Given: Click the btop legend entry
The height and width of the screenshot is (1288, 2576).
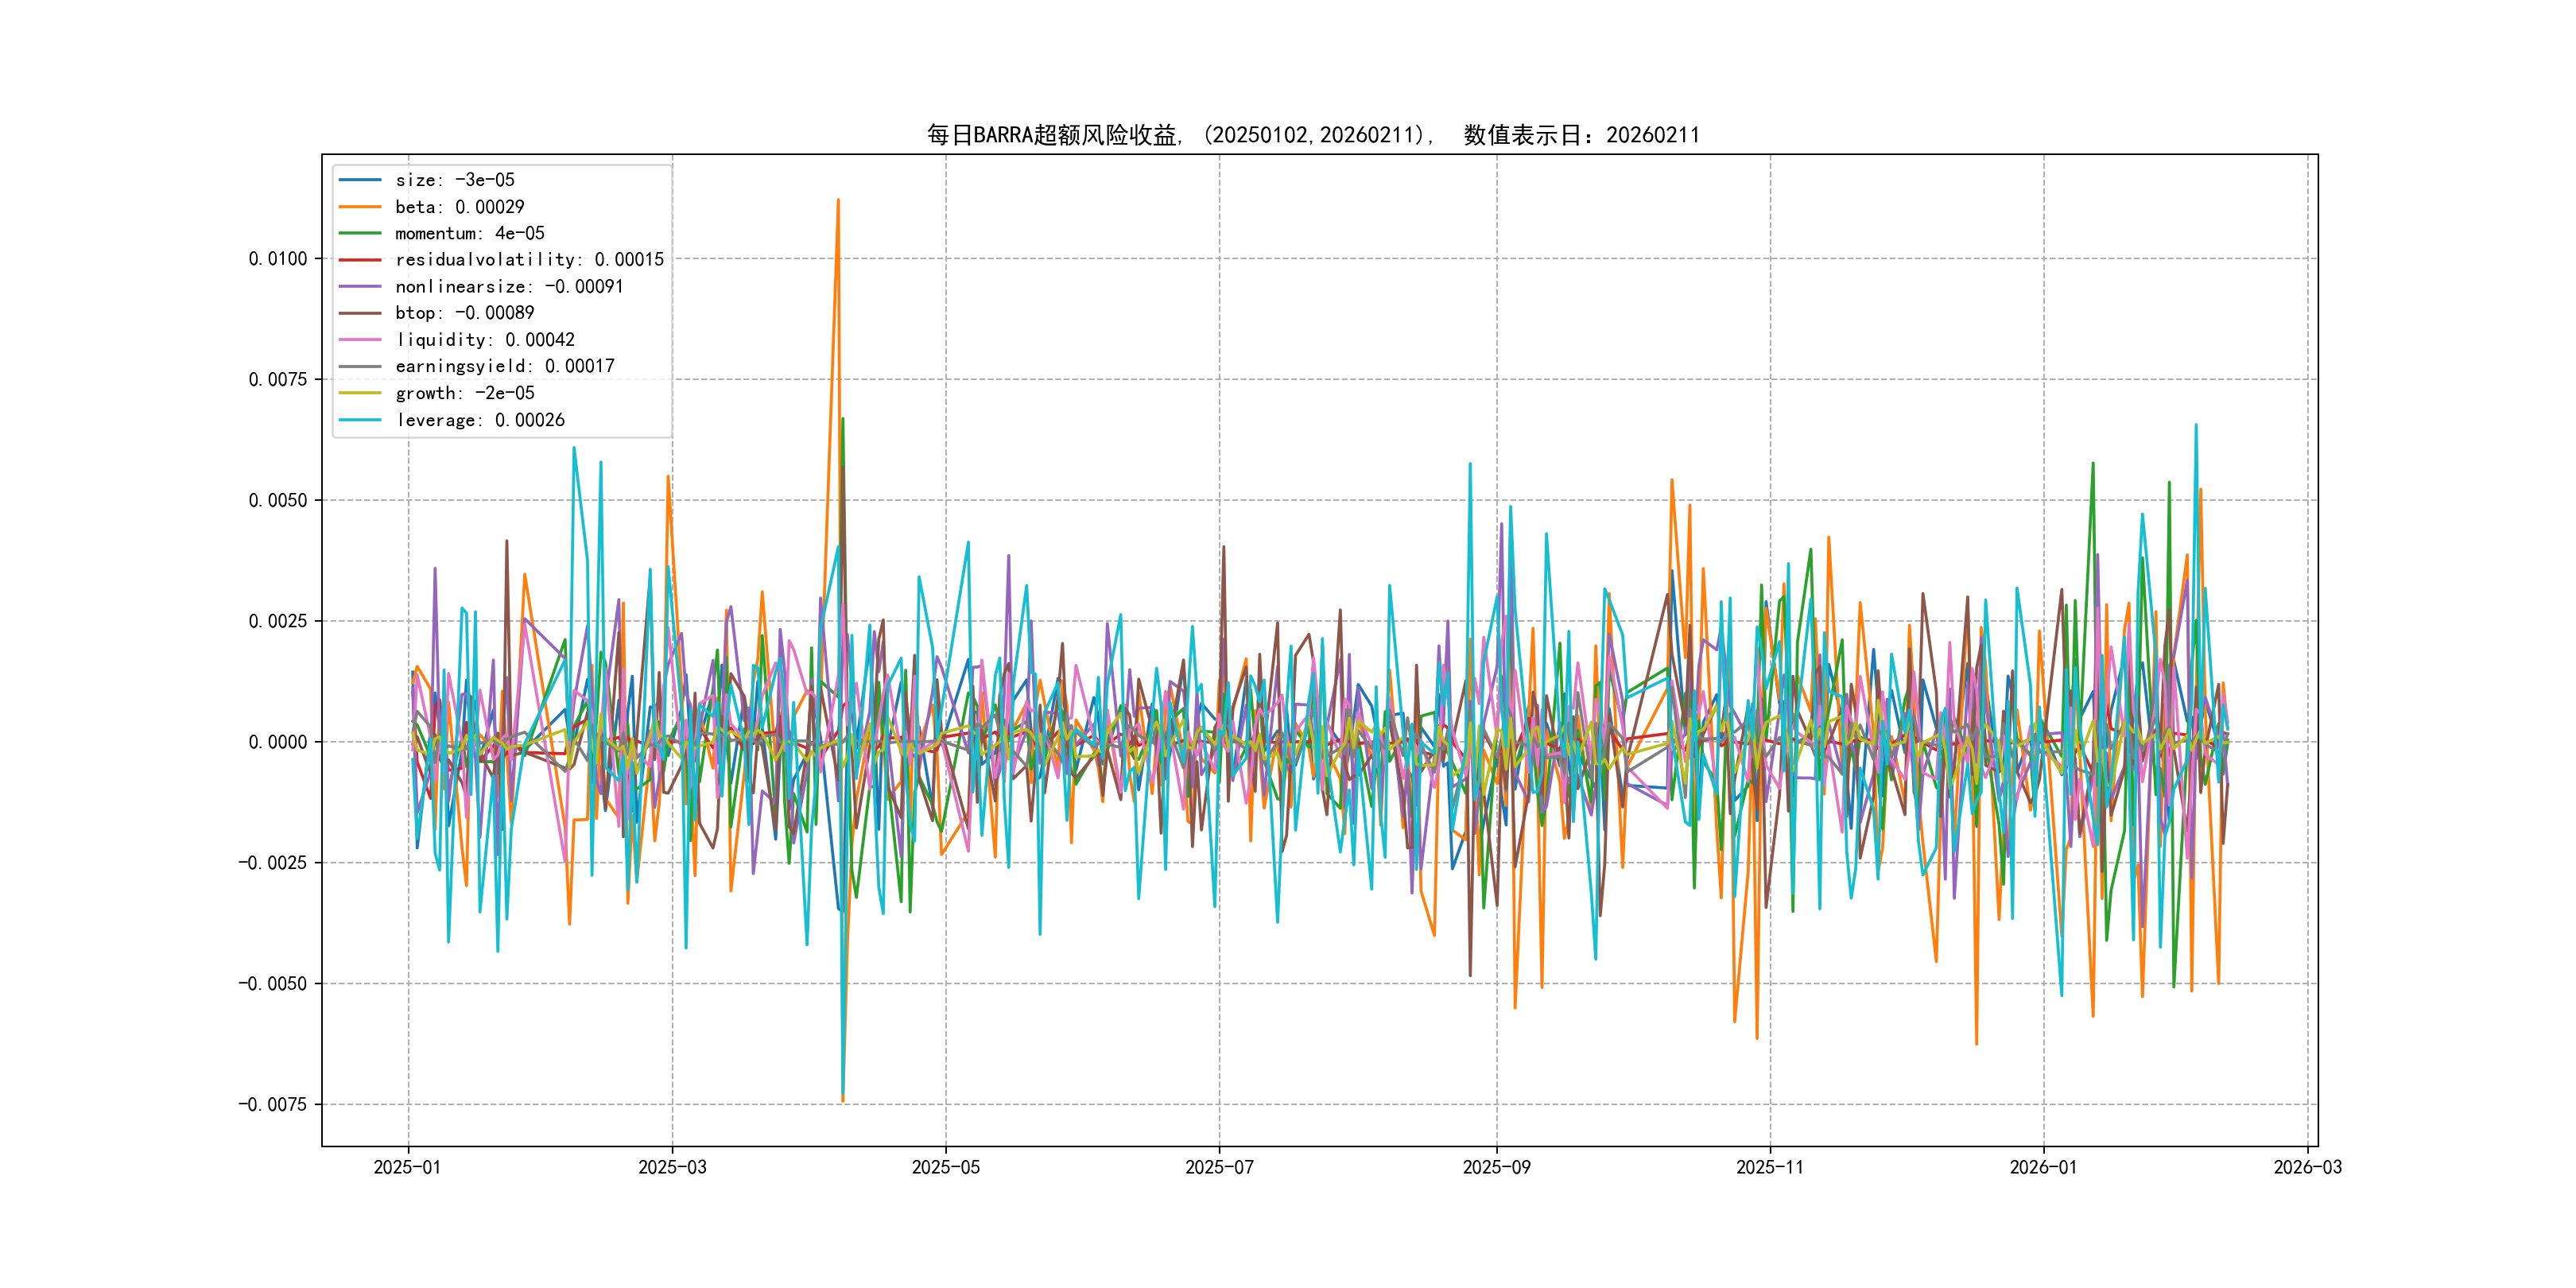Looking at the screenshot, I should point(464,313).
